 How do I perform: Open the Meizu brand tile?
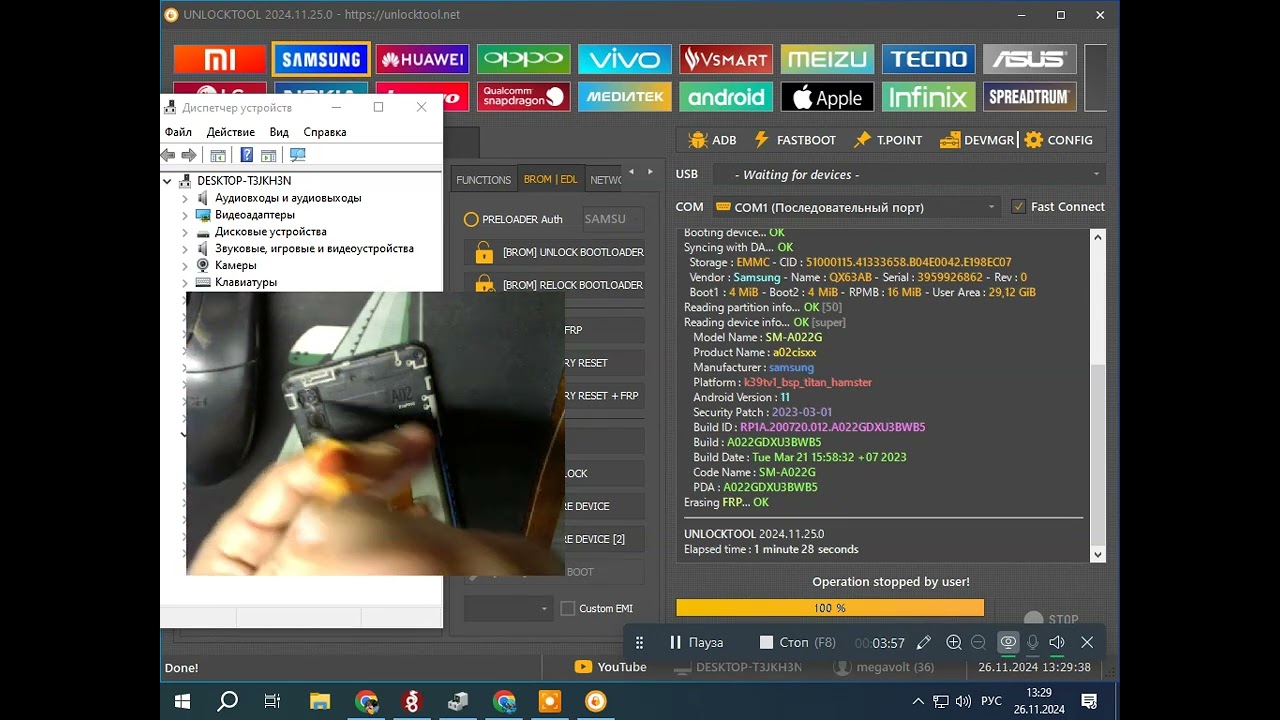tap(827, 59)
